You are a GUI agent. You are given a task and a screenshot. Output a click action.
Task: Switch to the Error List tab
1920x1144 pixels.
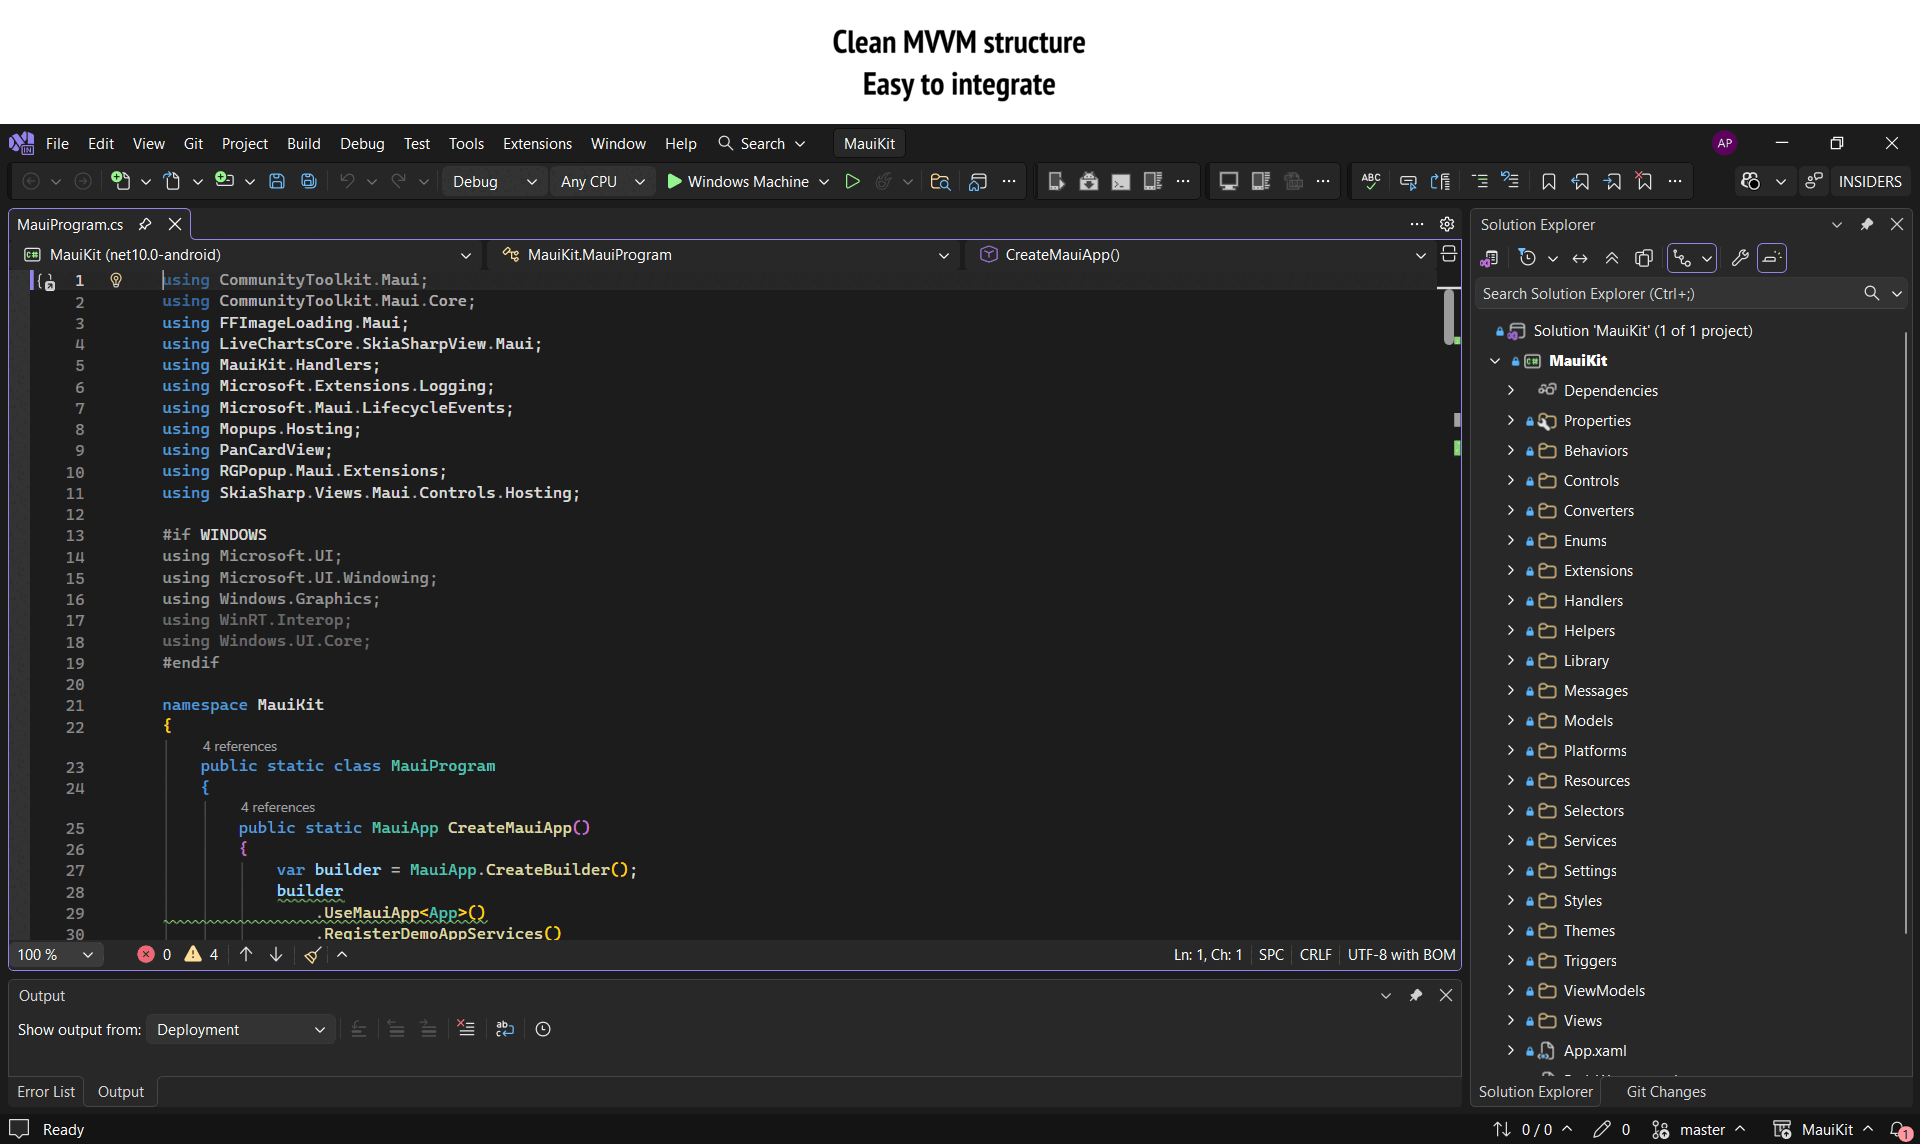point(46,1091)
